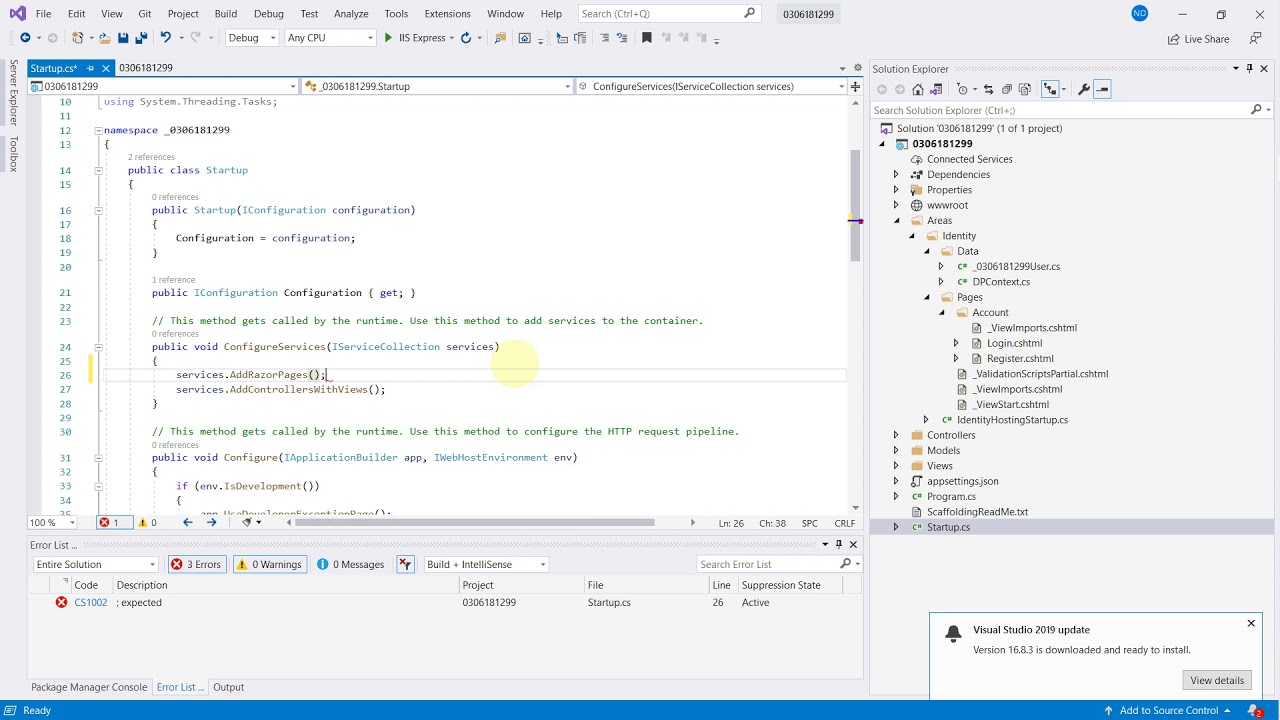Click the next issue arrow below editor
This screenshot has height=720, width=1280.
pos(211,522)
